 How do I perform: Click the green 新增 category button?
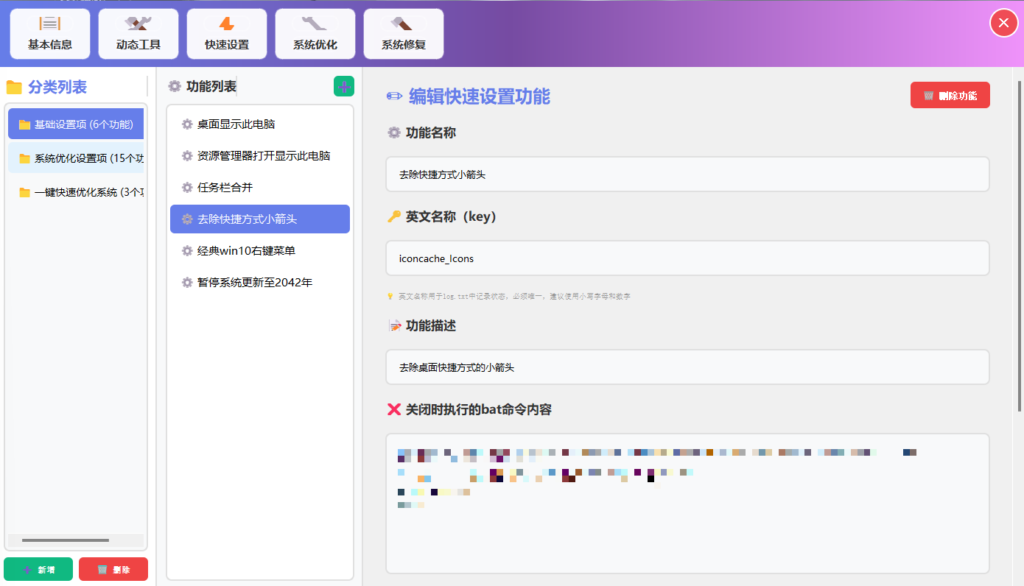38,569
